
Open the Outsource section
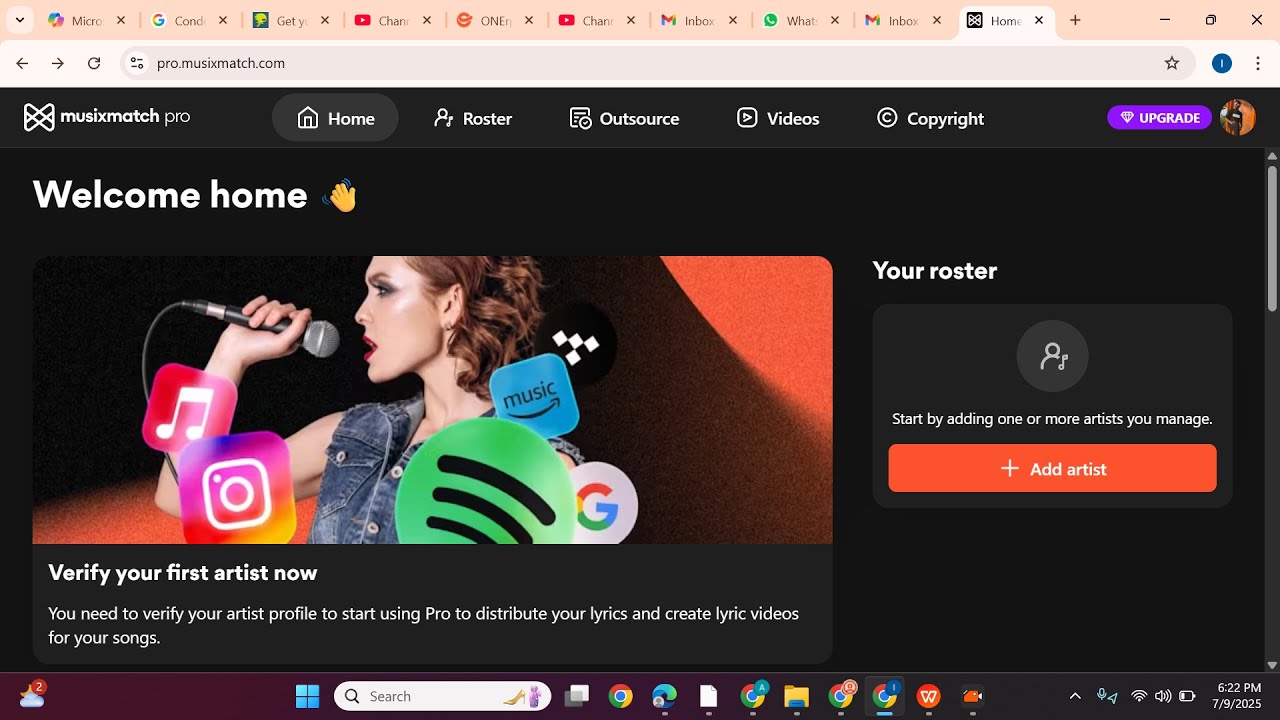tap(624, 118)
